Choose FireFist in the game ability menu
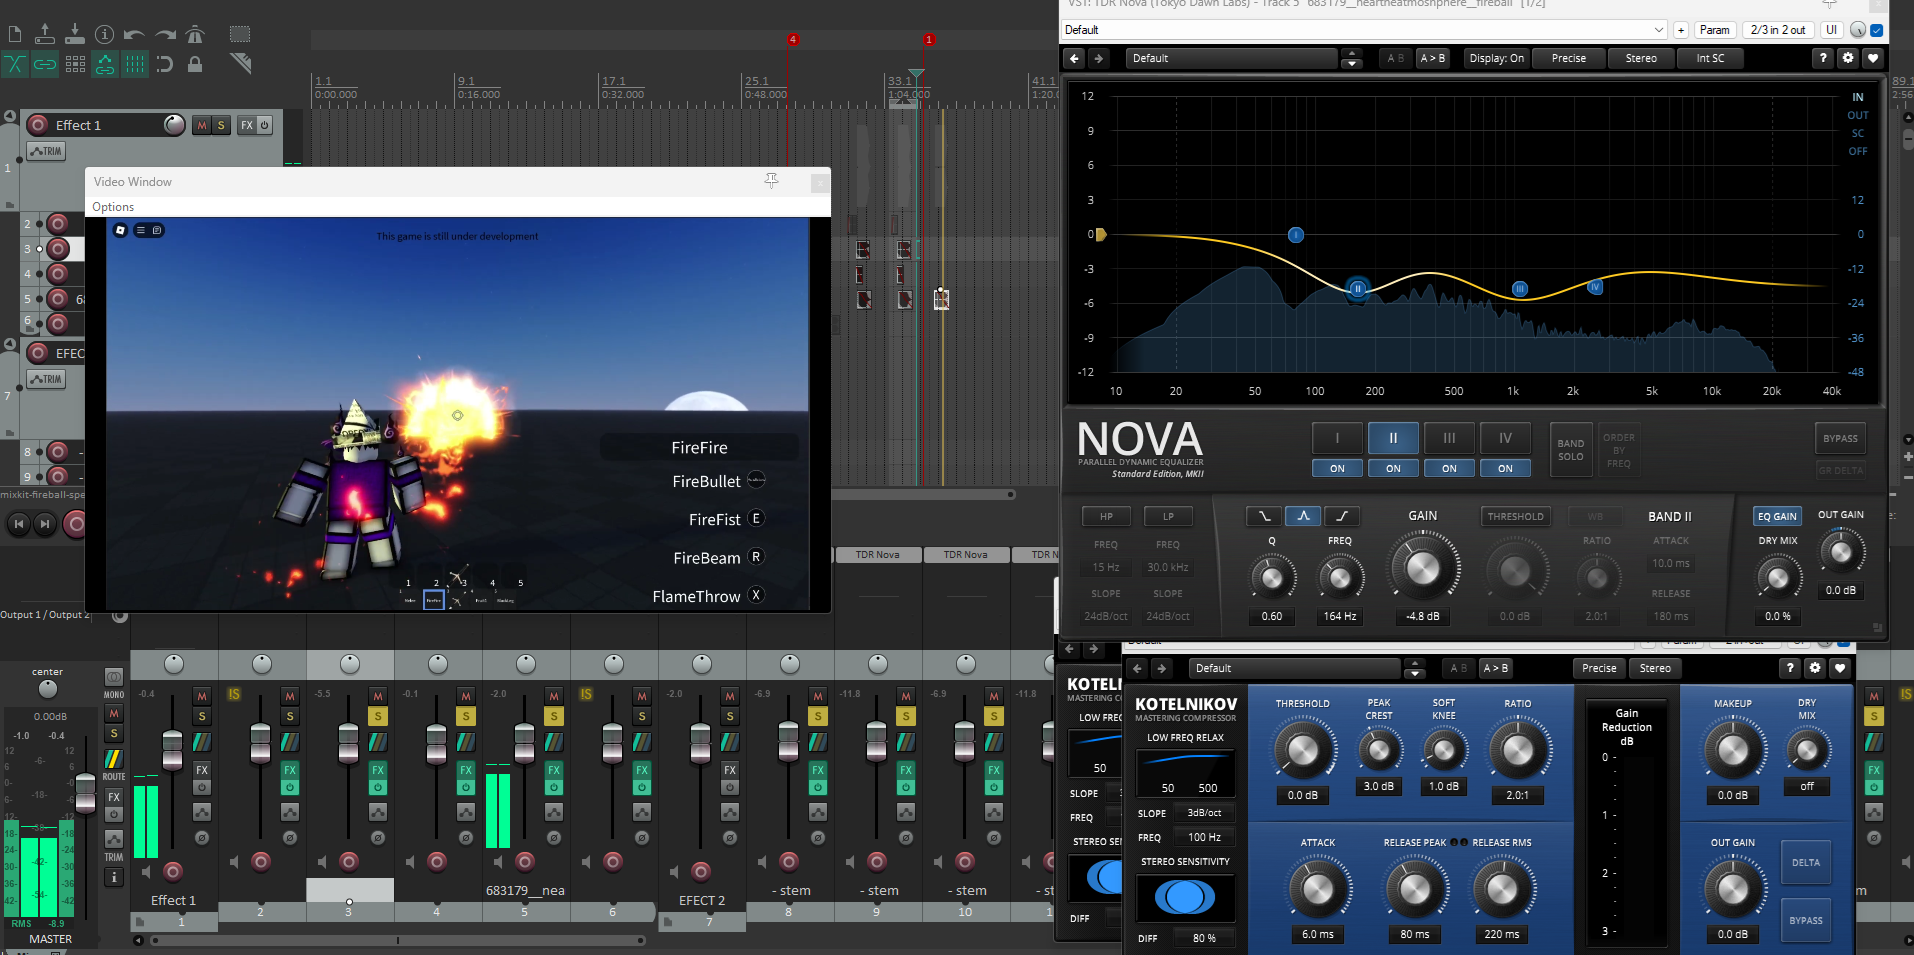 [715, 519]
